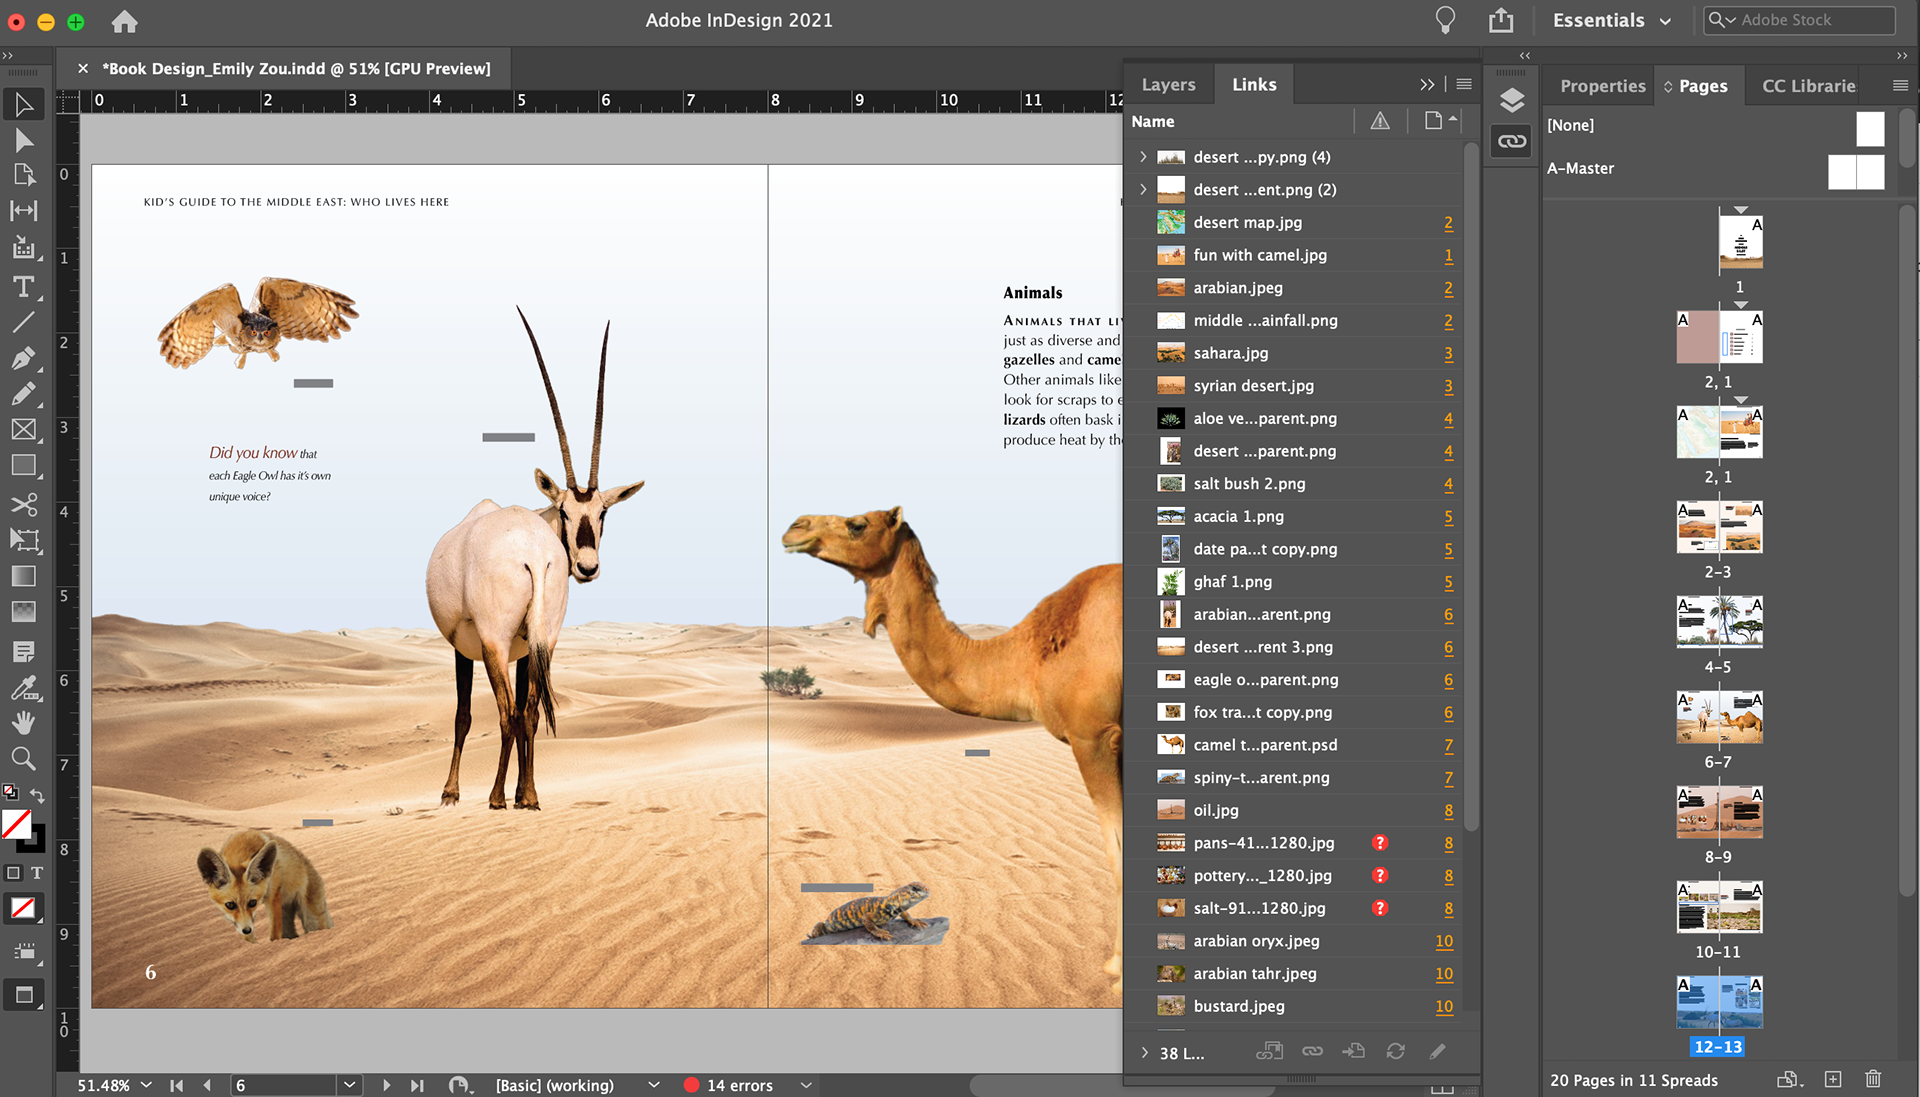Click the fill color swatch
Viewport: 1920px width, 1097px height.
15,823
